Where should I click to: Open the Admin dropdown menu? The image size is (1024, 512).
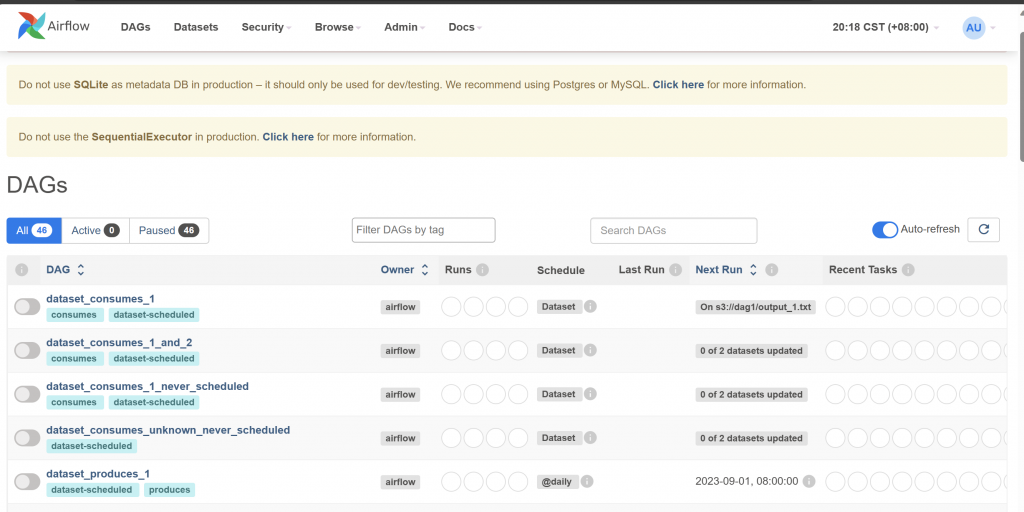click(x=404, y=27)
